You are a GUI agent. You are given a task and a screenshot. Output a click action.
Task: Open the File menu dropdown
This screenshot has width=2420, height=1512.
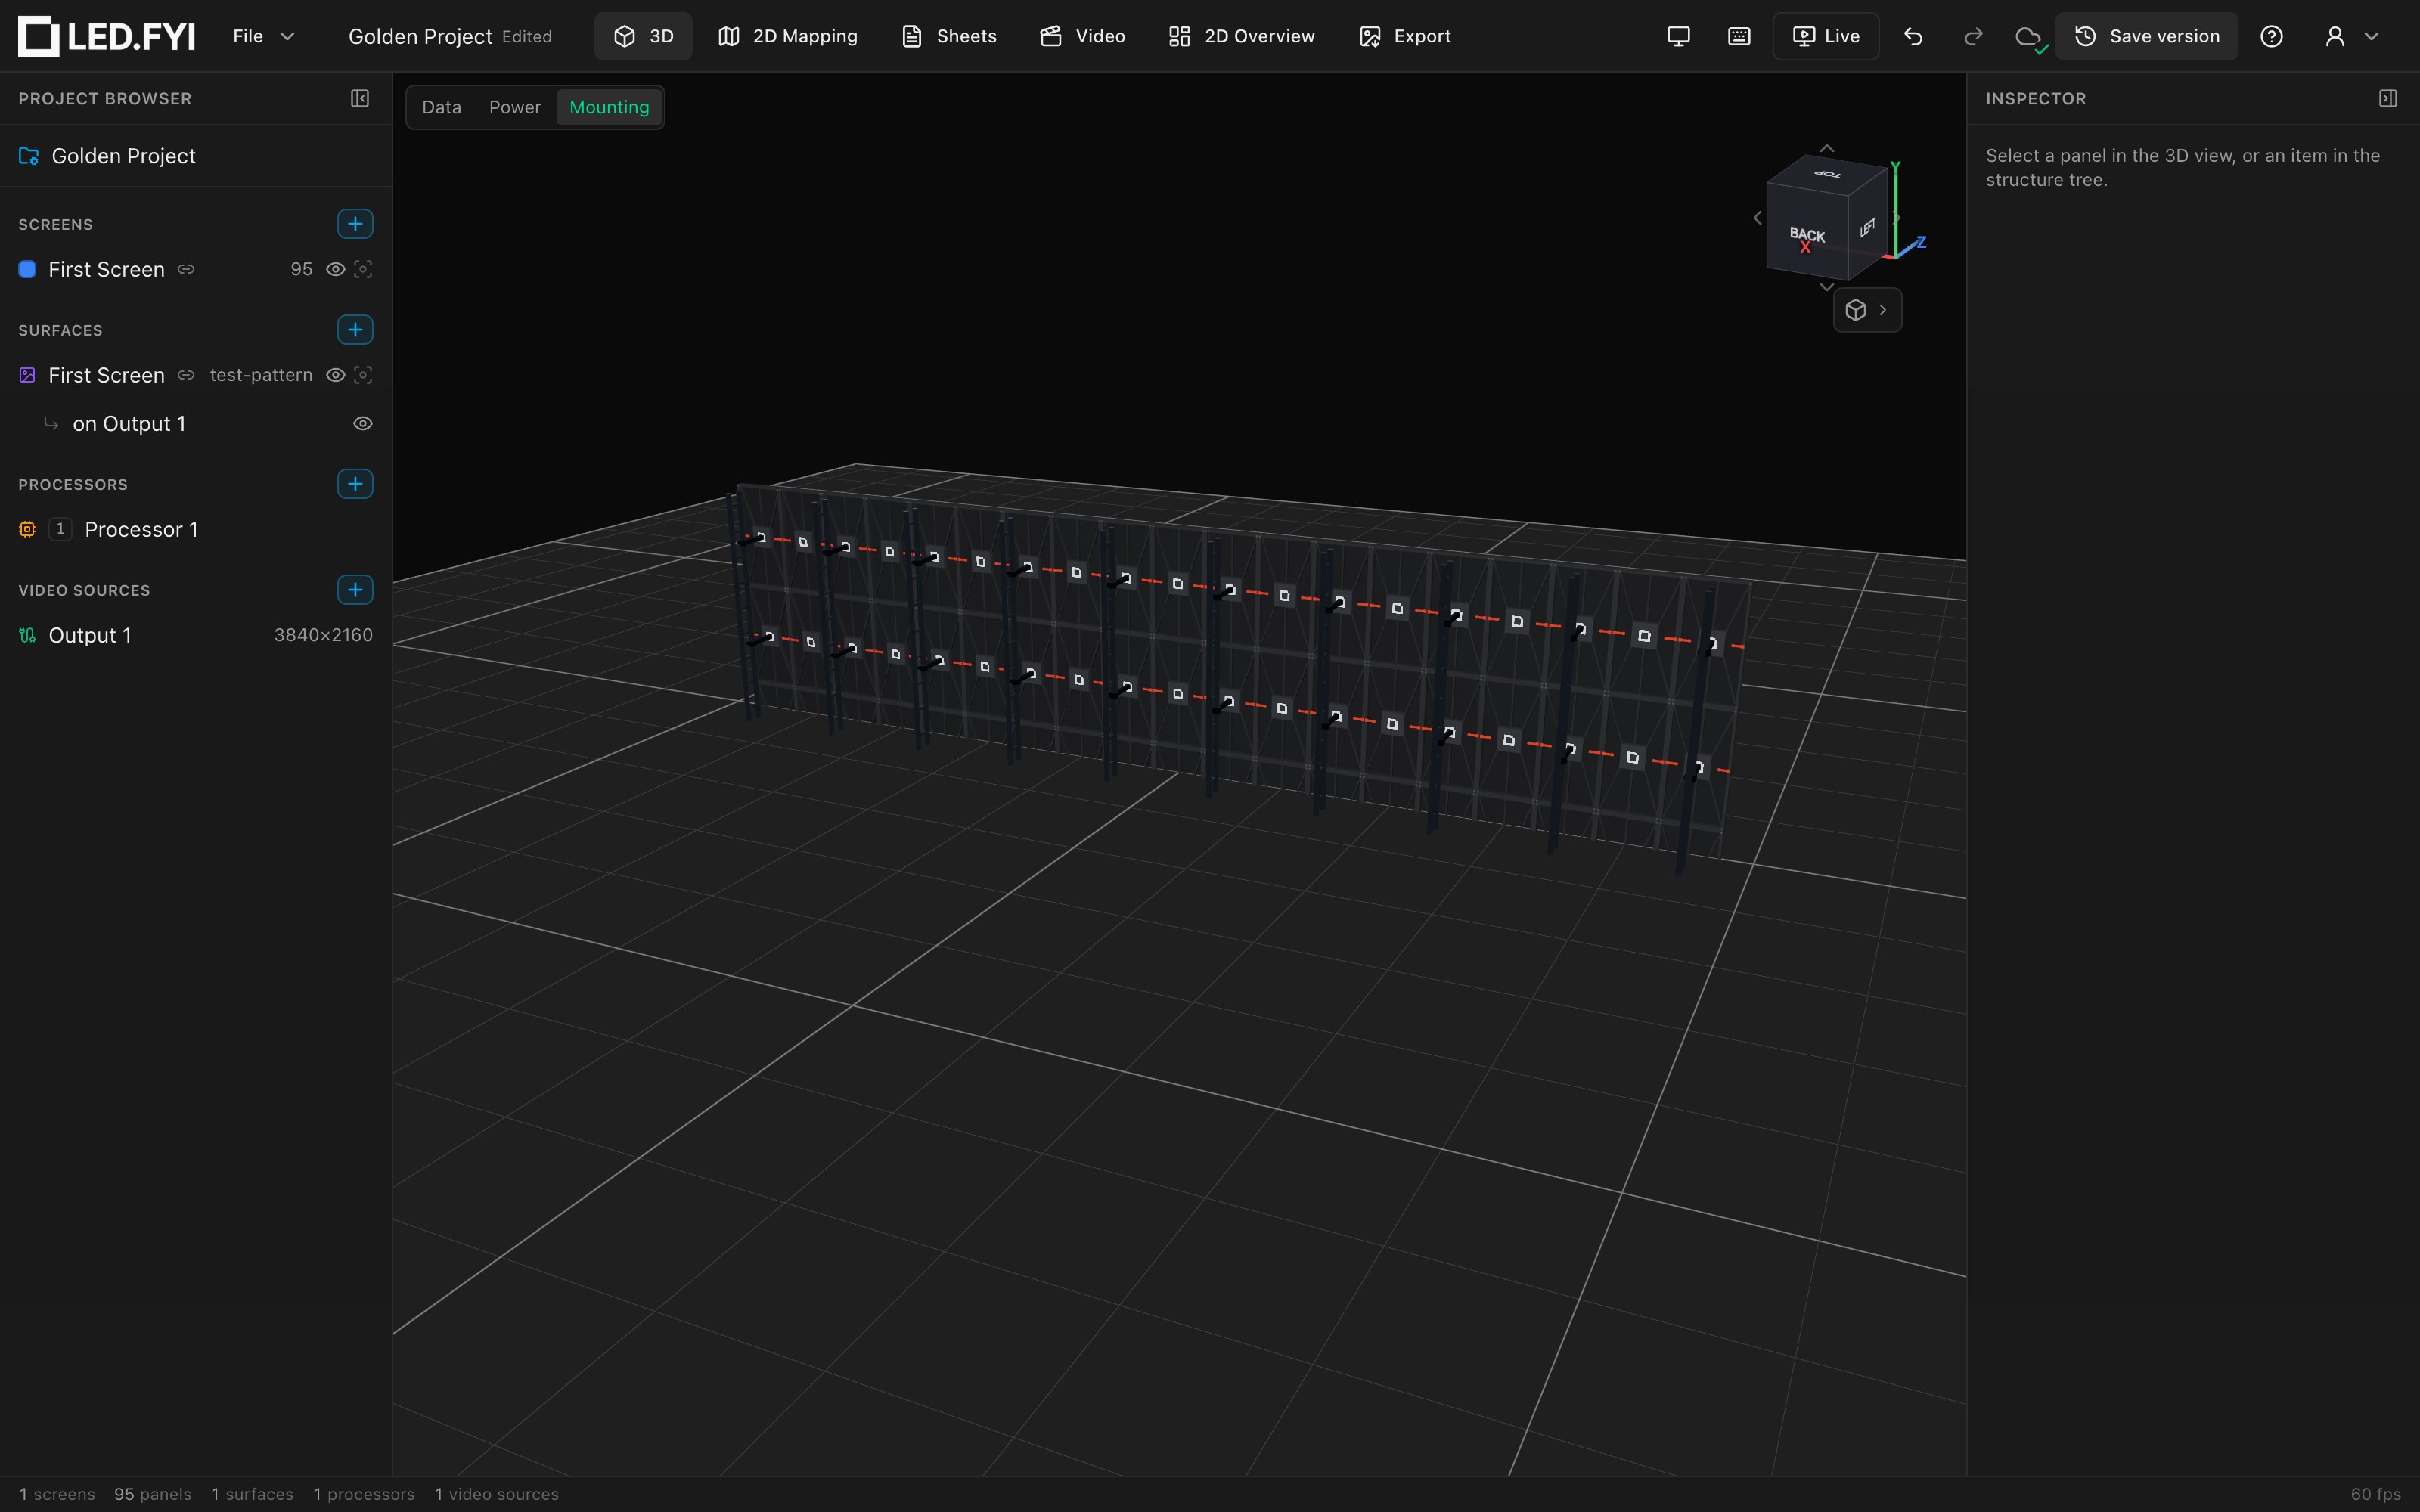click(x=264, y=36)
